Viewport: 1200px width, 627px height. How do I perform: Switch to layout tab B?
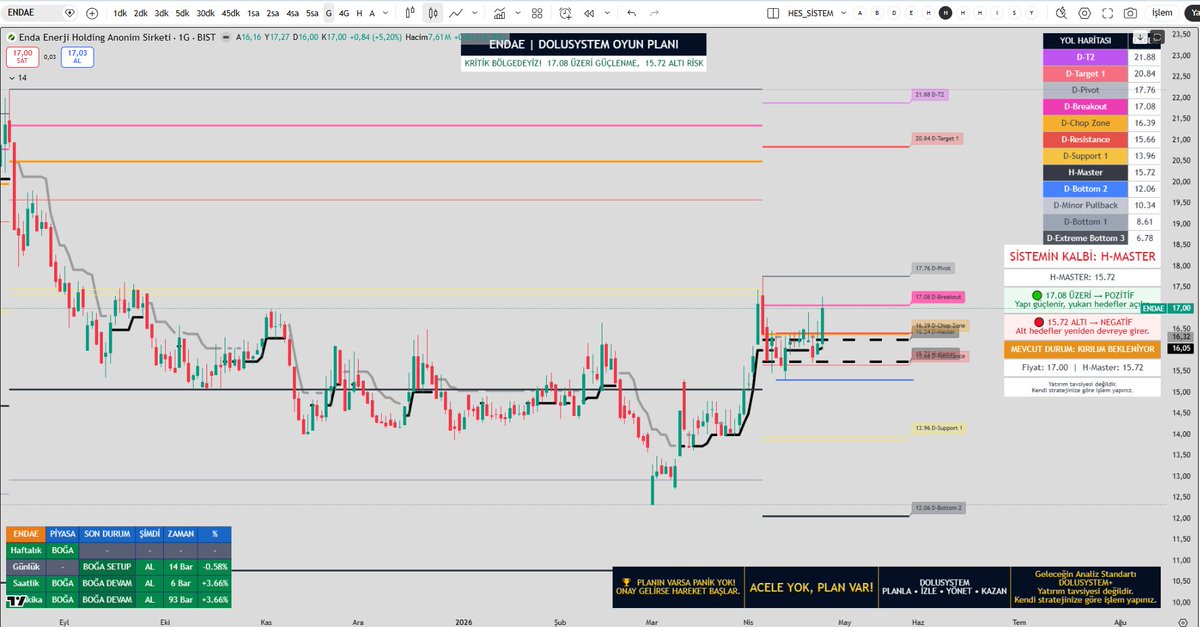pyautogui.click(x=879, y=14)
